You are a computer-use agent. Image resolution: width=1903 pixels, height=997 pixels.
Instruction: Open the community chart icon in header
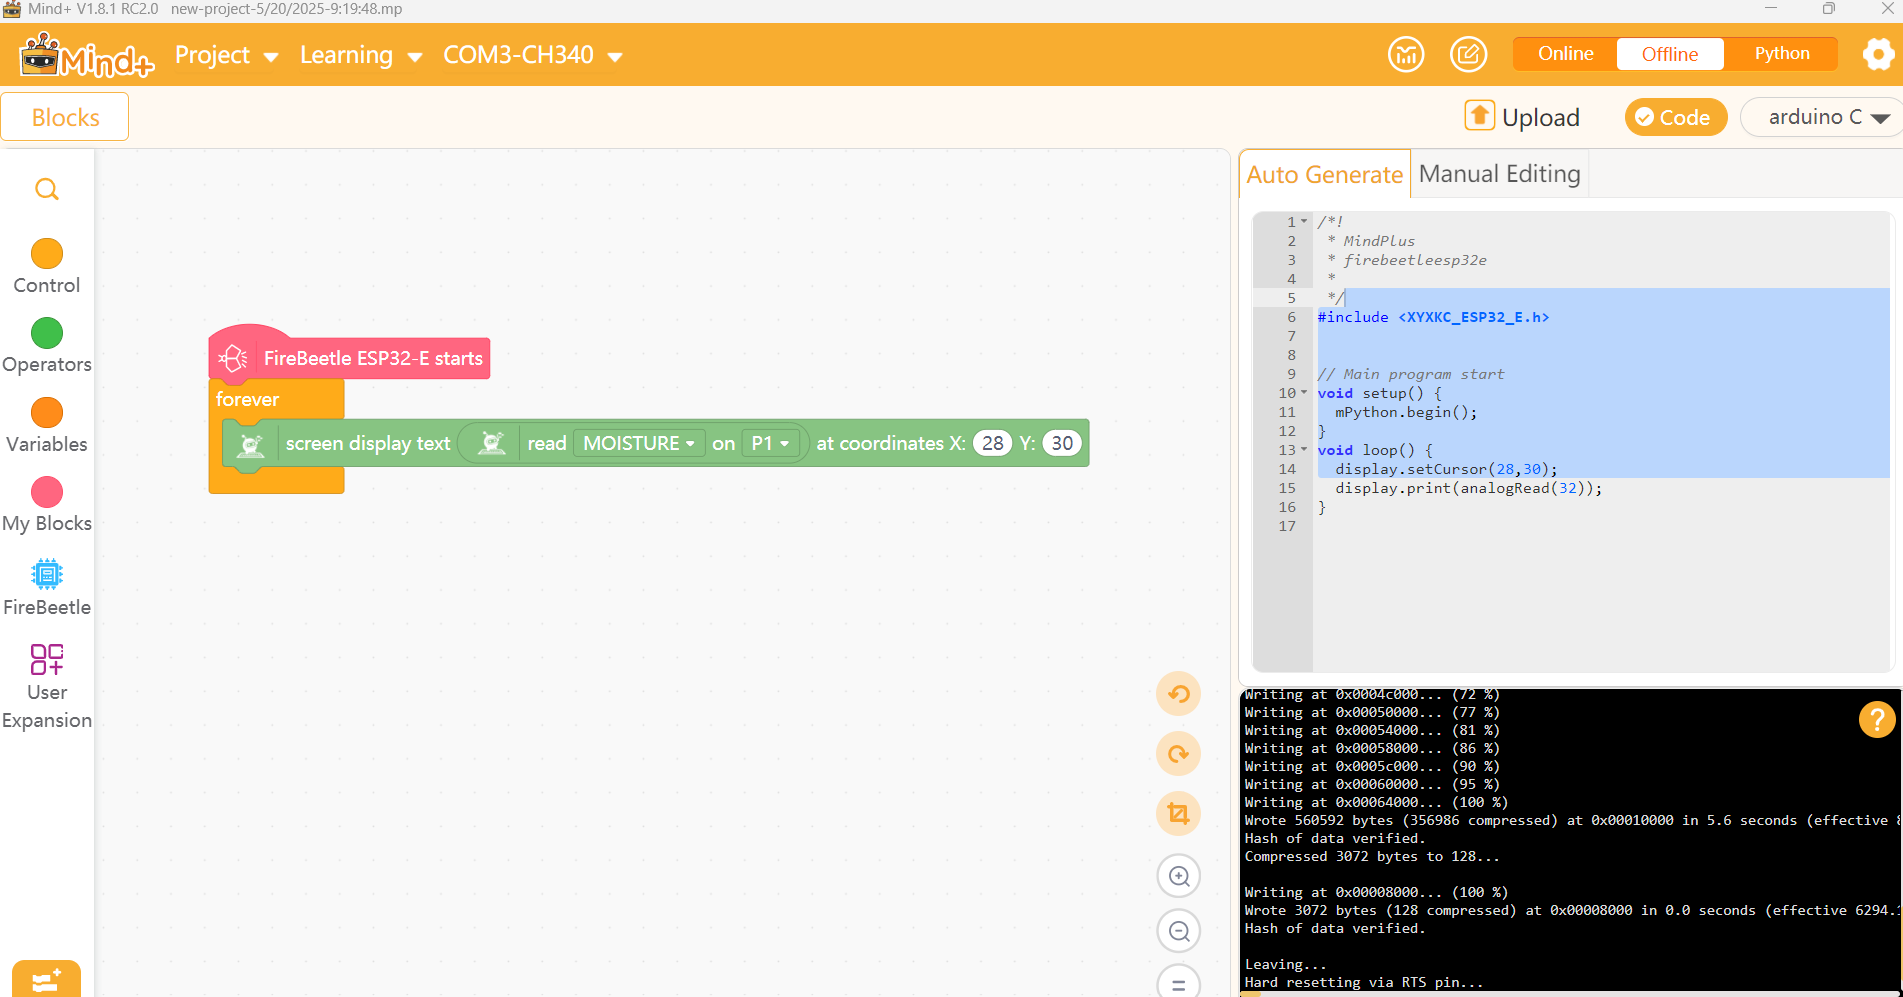[x=1406, y=54]
